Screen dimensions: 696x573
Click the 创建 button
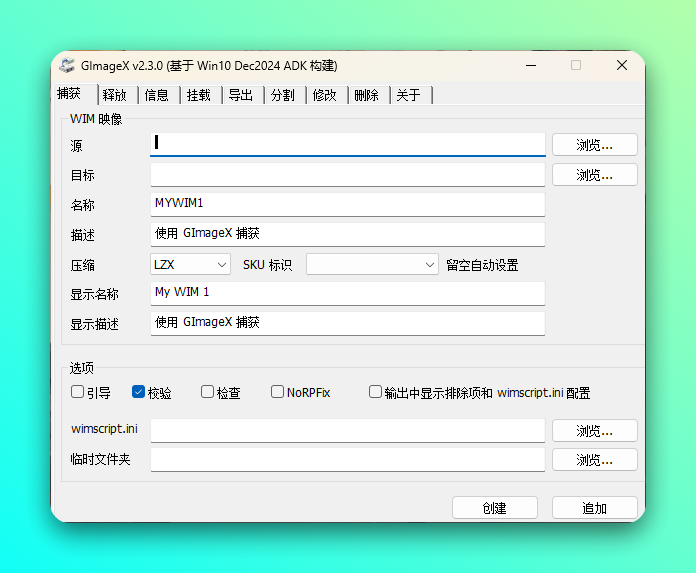pyautogui.click(x=495, y=507)
